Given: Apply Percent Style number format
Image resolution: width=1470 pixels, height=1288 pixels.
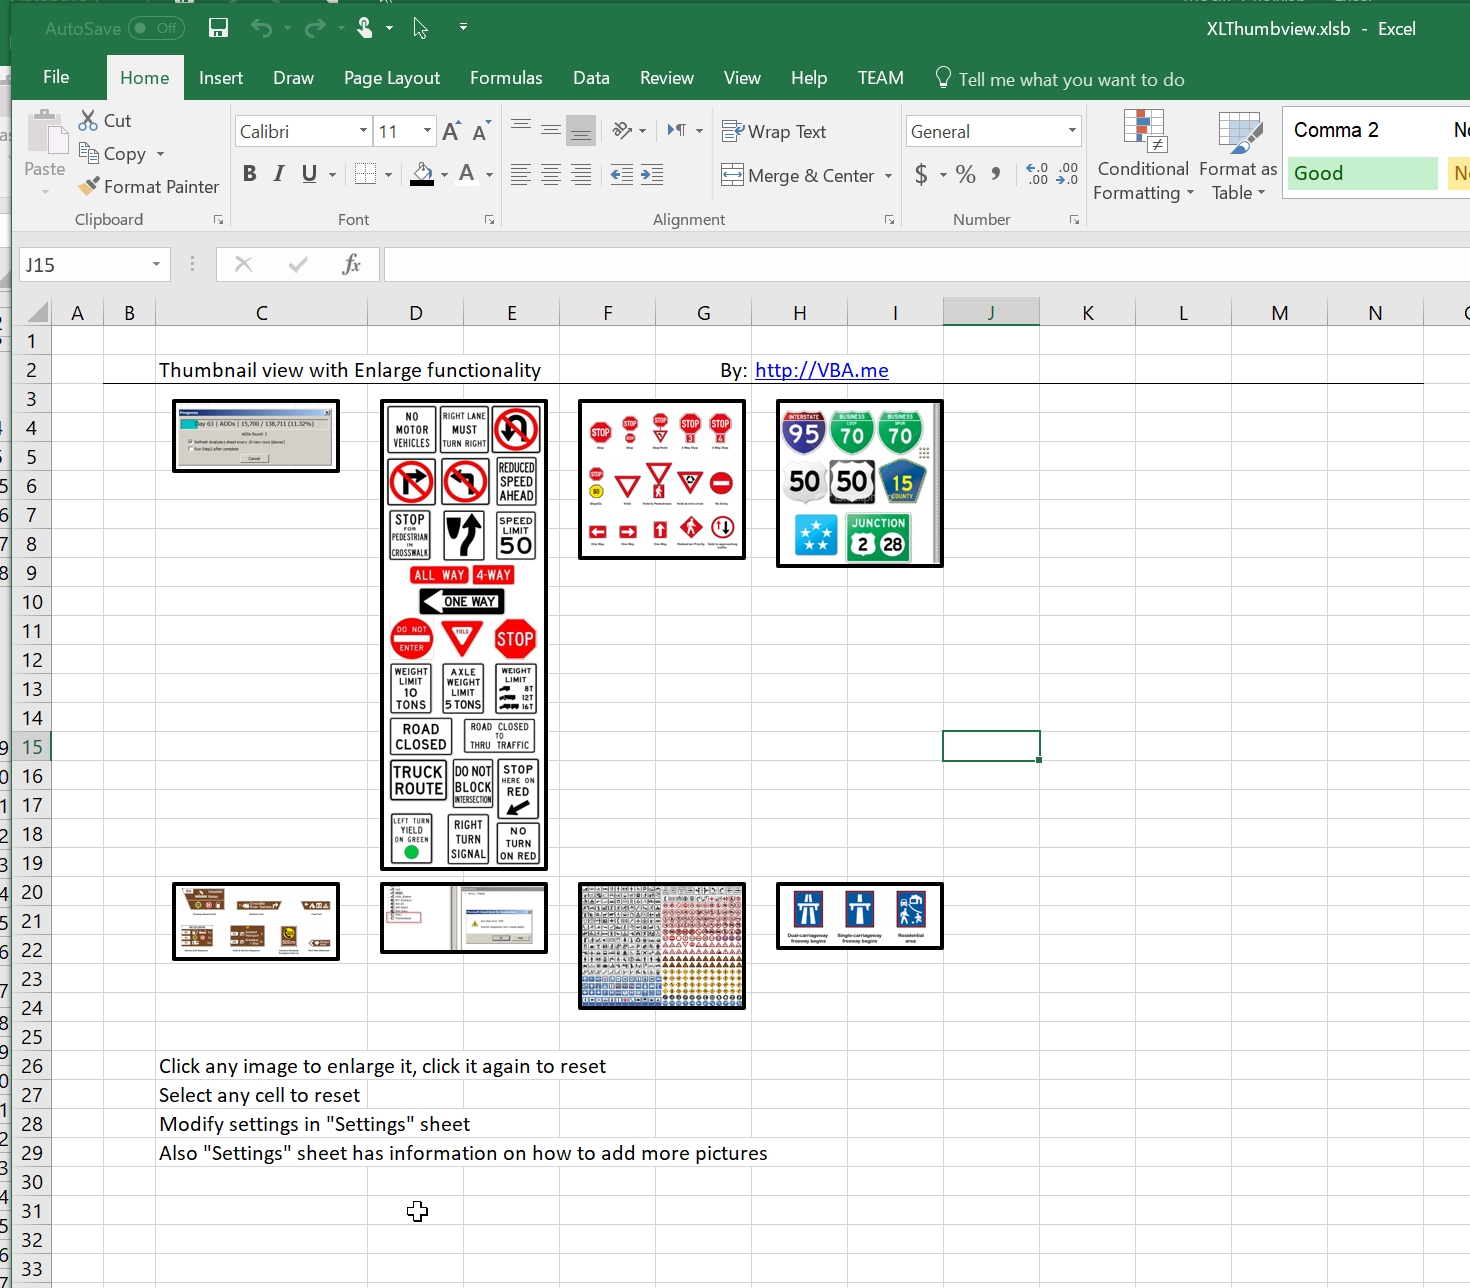Looking at the screenshot, I should point(965,175).
